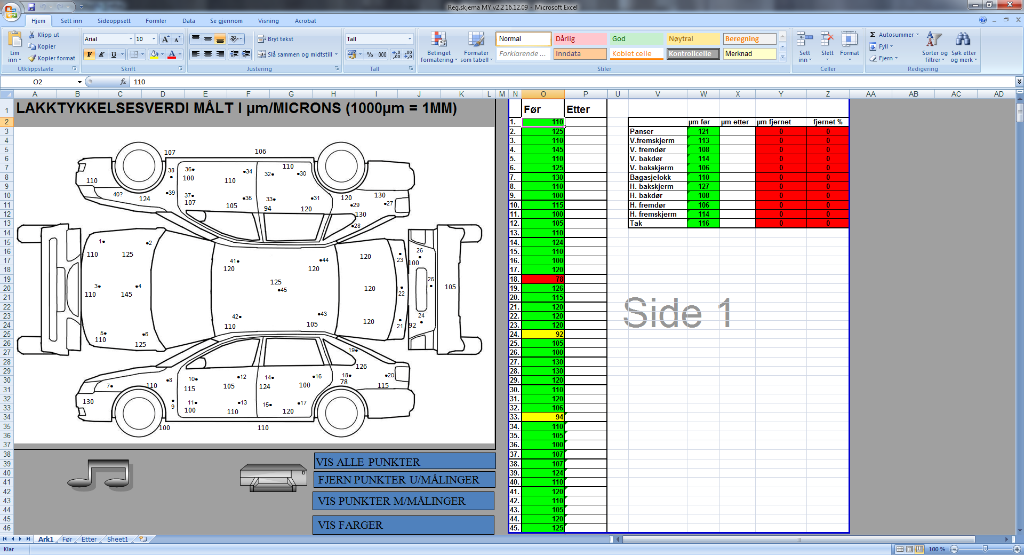
Task: Open Sorter og filtrer
Action: click(934, 47)
